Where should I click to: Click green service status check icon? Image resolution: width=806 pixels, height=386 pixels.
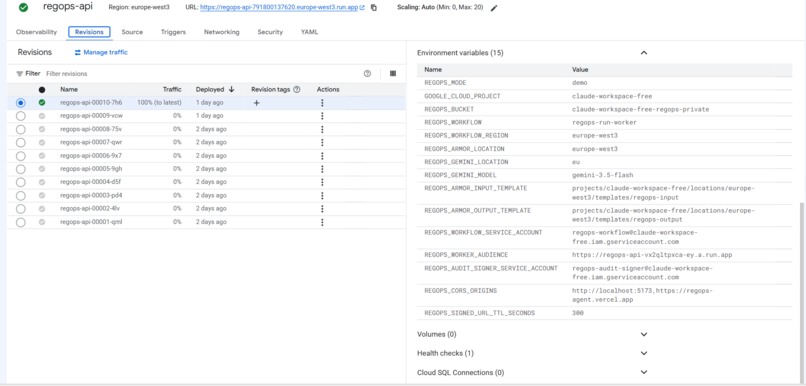coord(23,8)
